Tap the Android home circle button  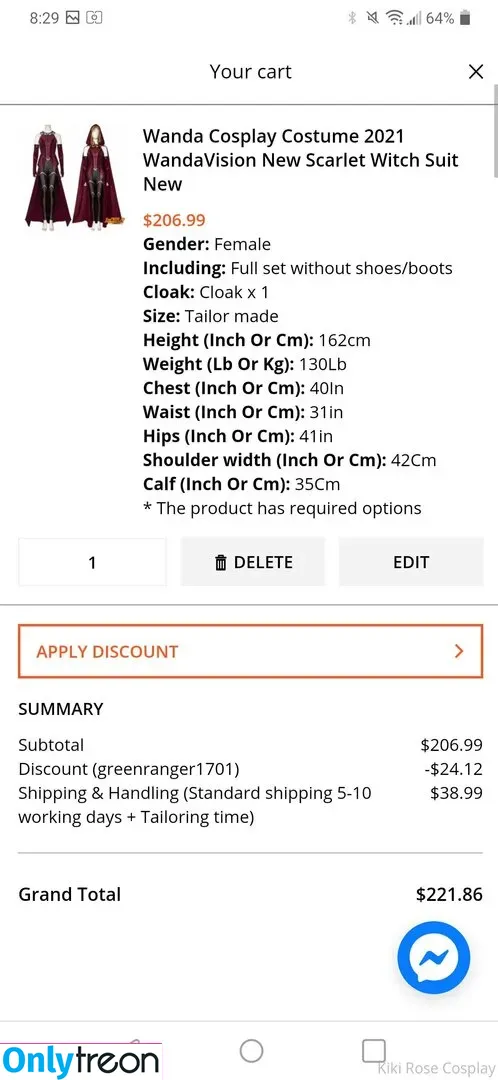click(x=251, y=1051)
